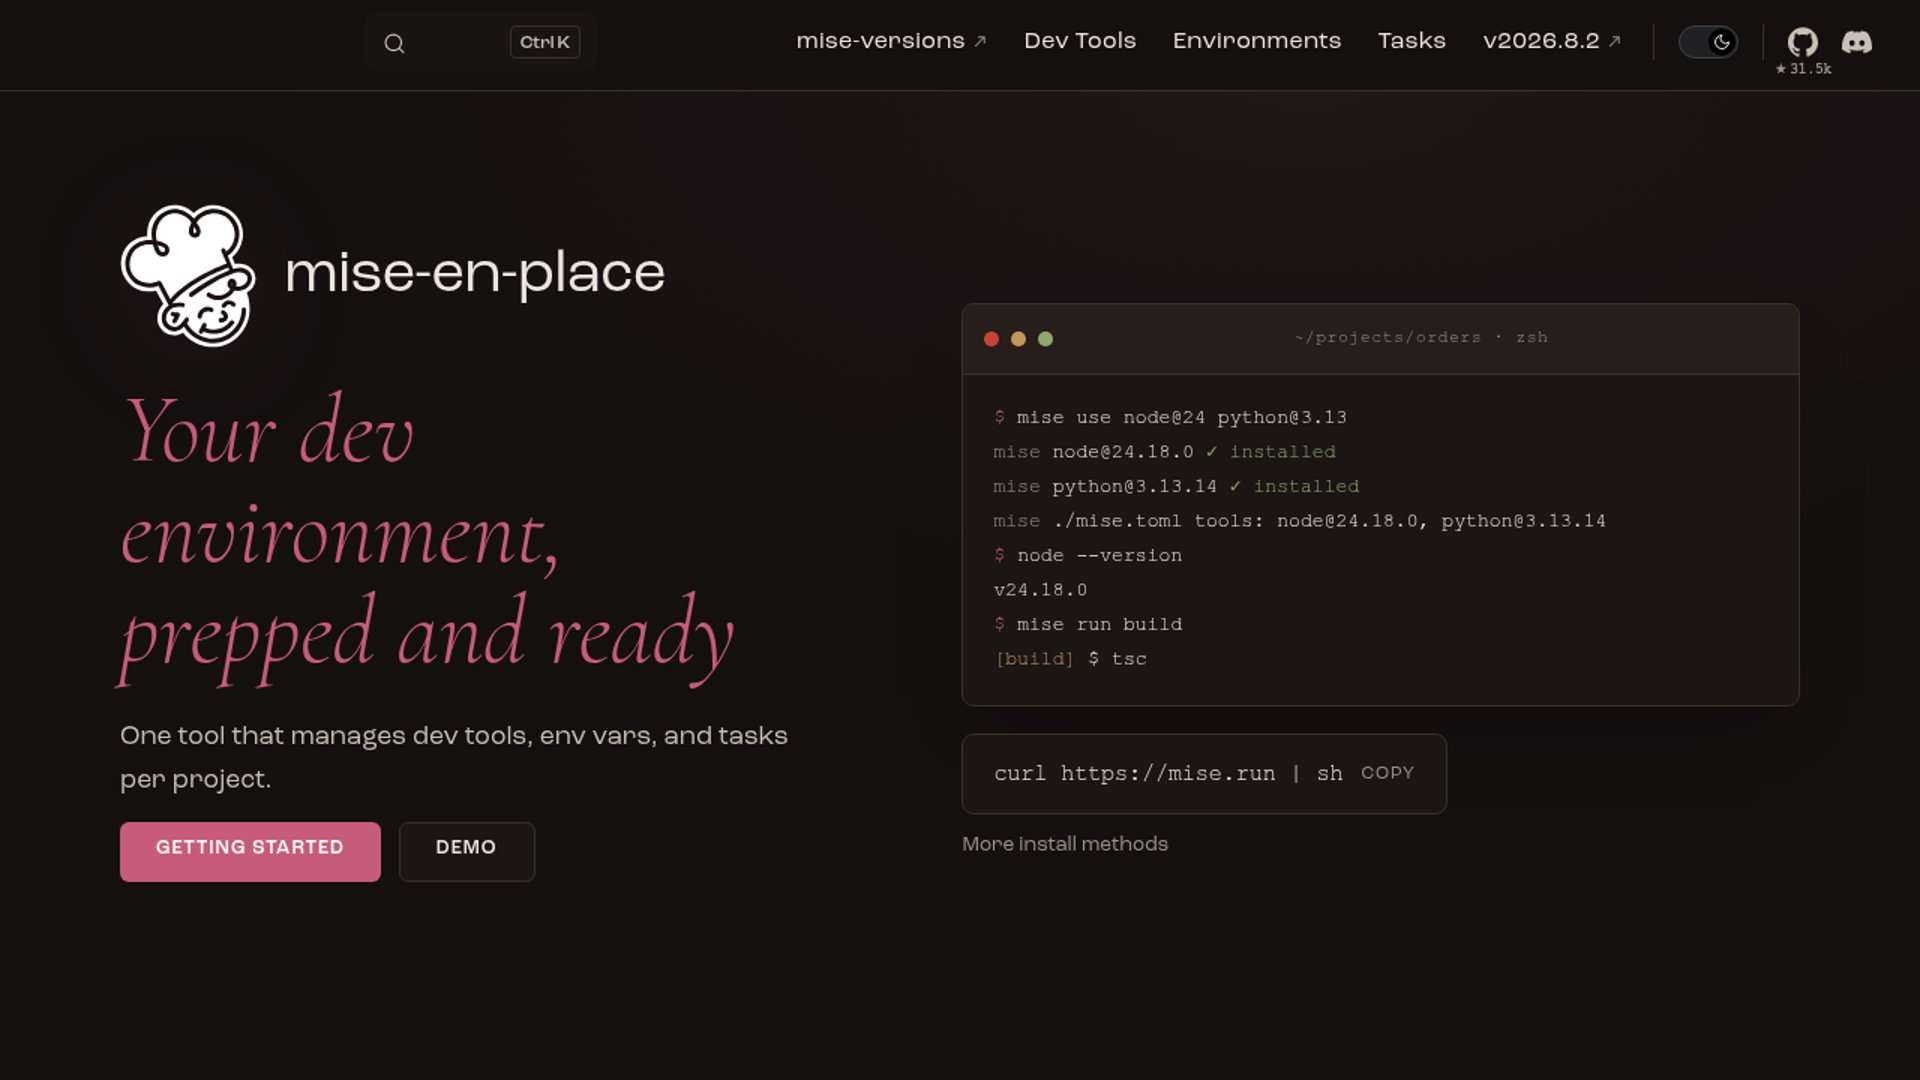Click the "curl https://mise.run | sh" text
Screen dimensions: 1920x1080
point(1168,773)
